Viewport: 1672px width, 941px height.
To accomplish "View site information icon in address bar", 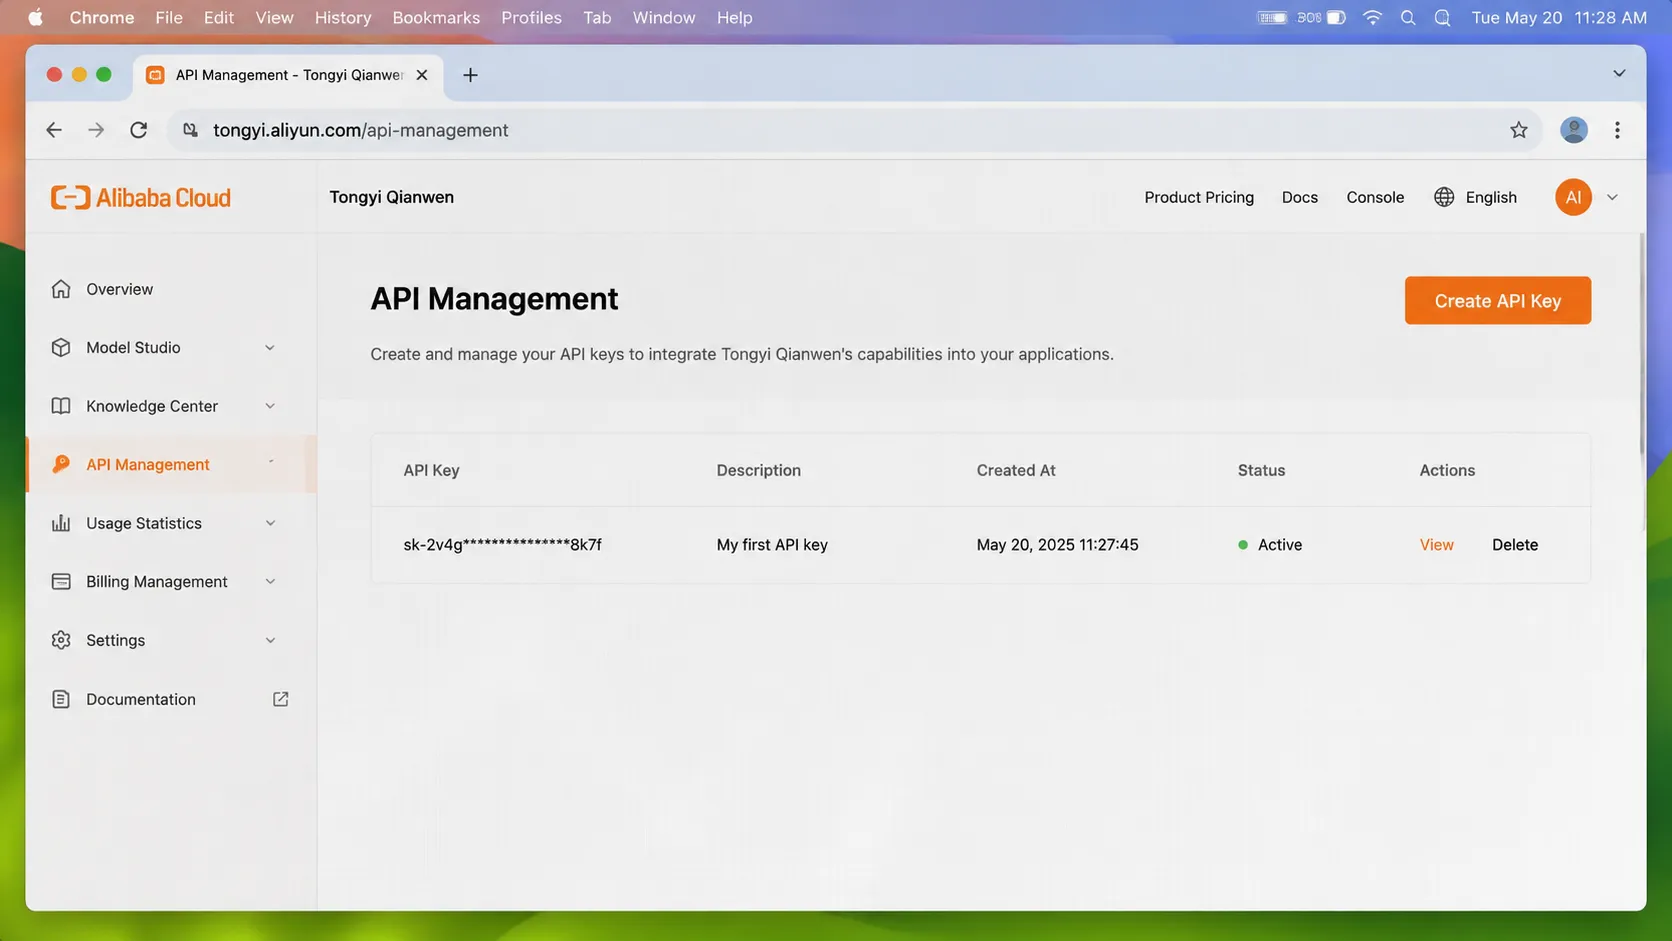I will click(190, 130).
